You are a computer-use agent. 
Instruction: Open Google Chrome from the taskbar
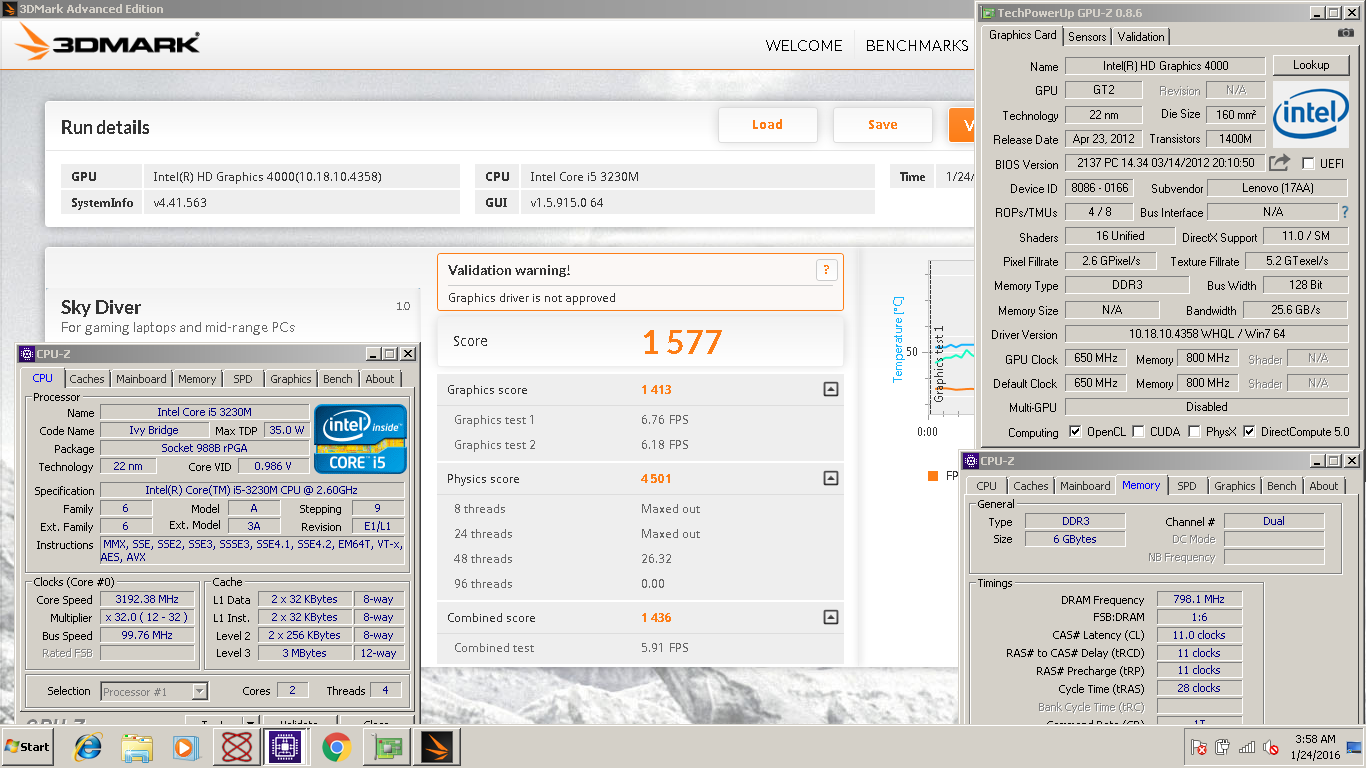pyautogui.click(x=336, y=747)
